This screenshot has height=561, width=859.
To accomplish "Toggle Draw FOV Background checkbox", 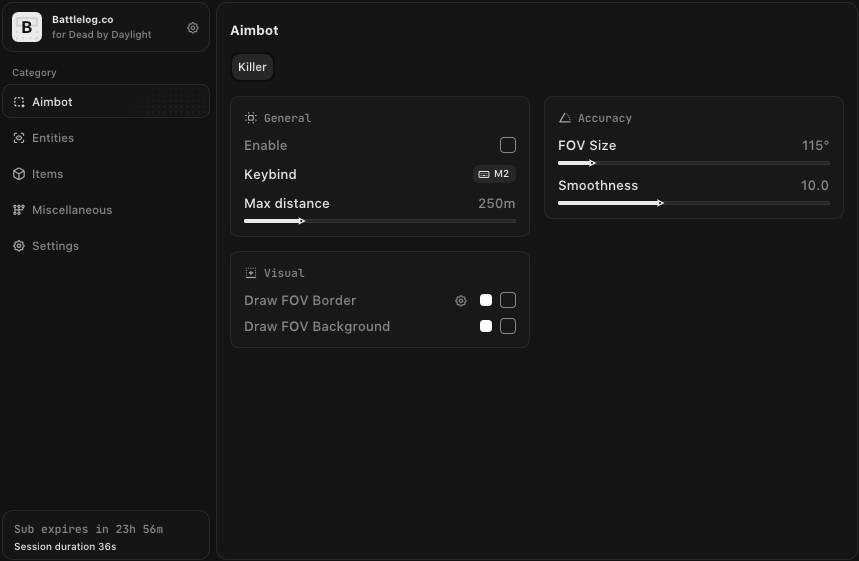I will [x=508, y=326].
